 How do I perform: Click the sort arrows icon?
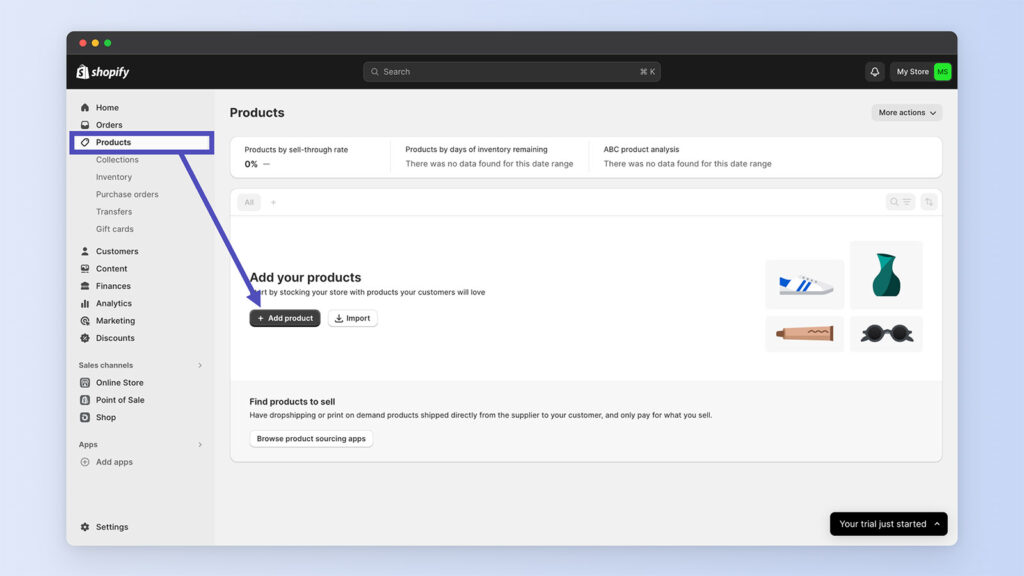pyautogui.click(x=929, y=202)
